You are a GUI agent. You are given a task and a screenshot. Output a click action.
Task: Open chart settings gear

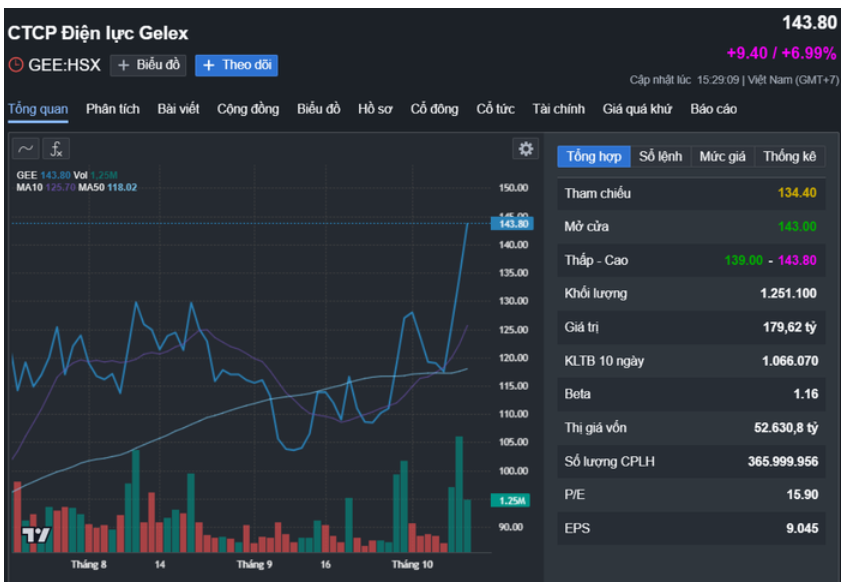pyautogui.click(x=525, y=149)
